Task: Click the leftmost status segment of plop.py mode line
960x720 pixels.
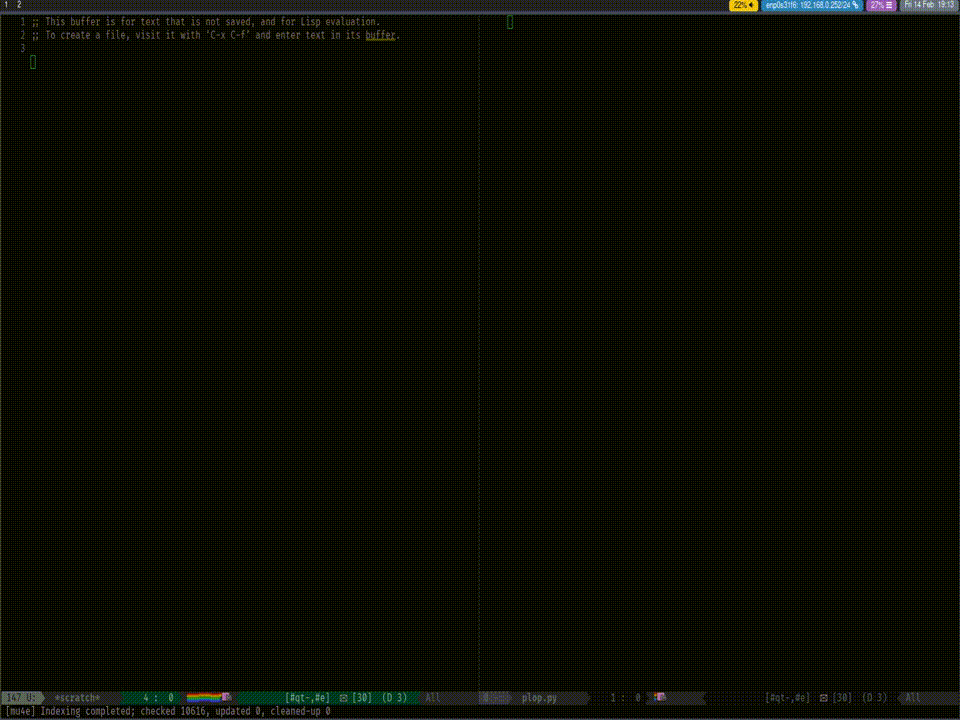Action: pos(495,698)
